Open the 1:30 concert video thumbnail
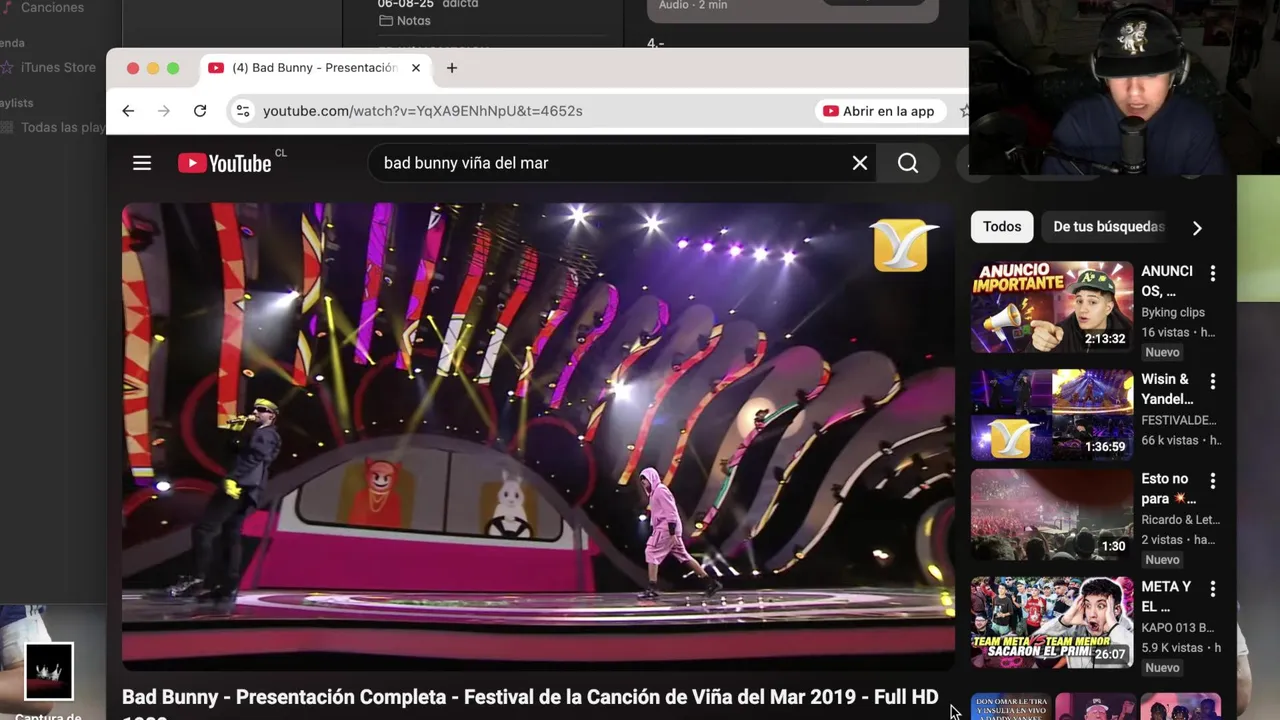Image resolution: width=1280 pixels, height=720 pixels. [x=1052, y=515]
